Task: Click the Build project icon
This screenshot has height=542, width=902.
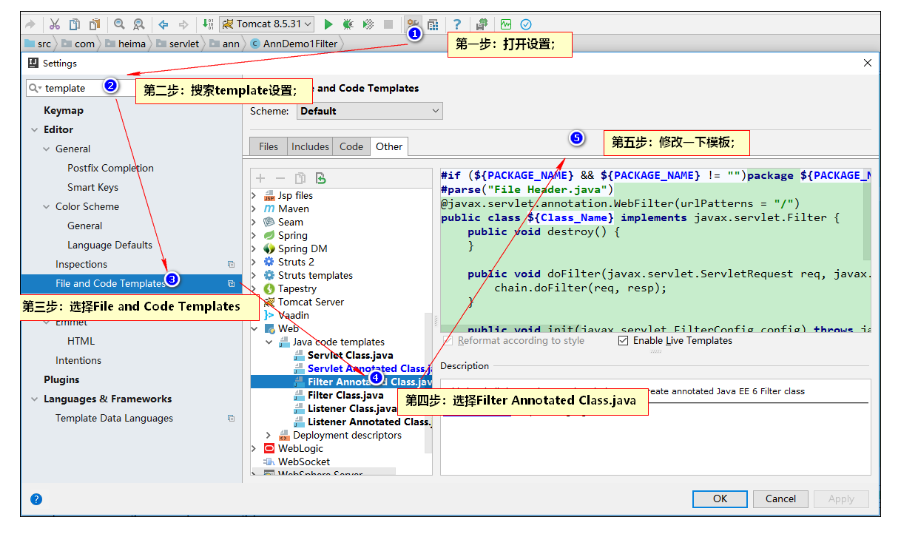Action: [x=208, y=24]
